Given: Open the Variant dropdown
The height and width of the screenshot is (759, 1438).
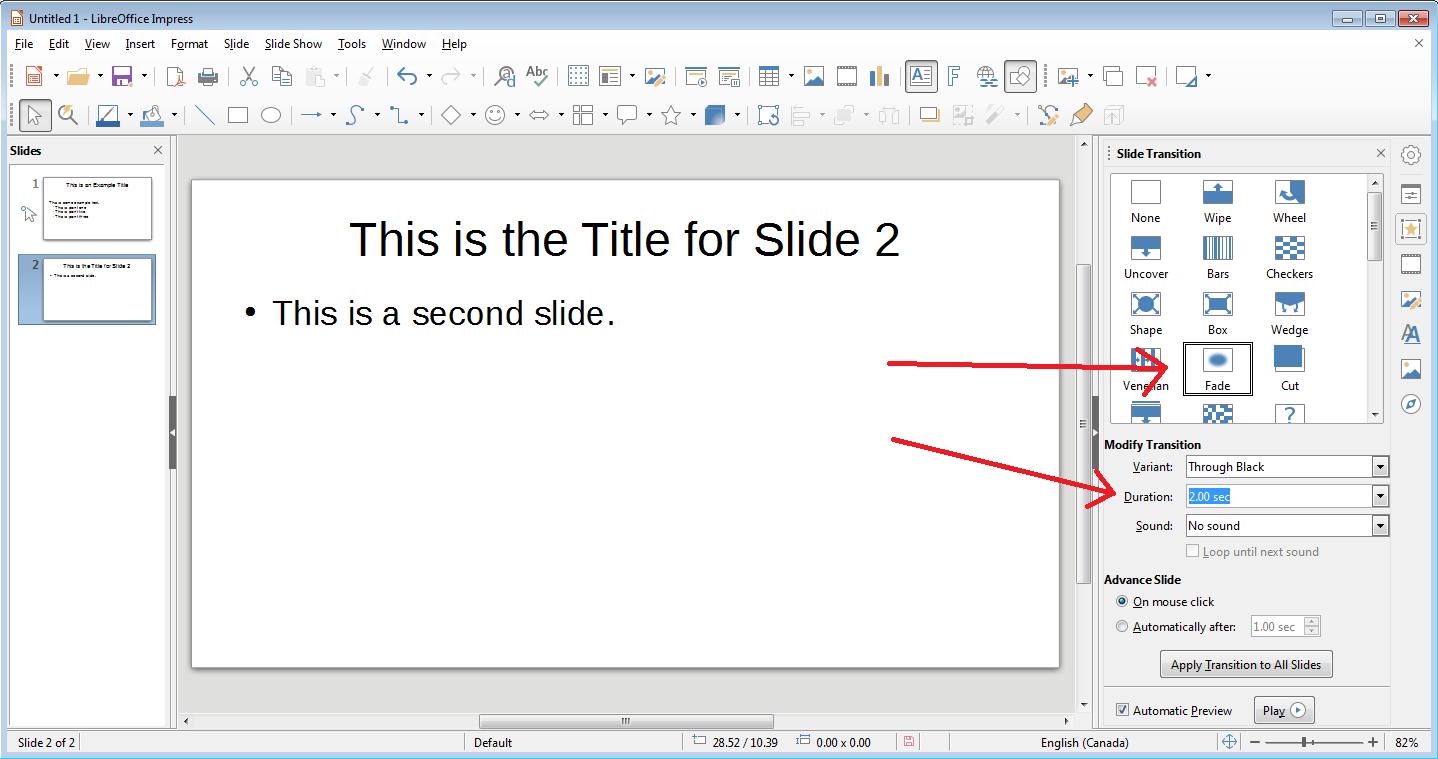Looking at the screenshot, I should coord(1380,467).
